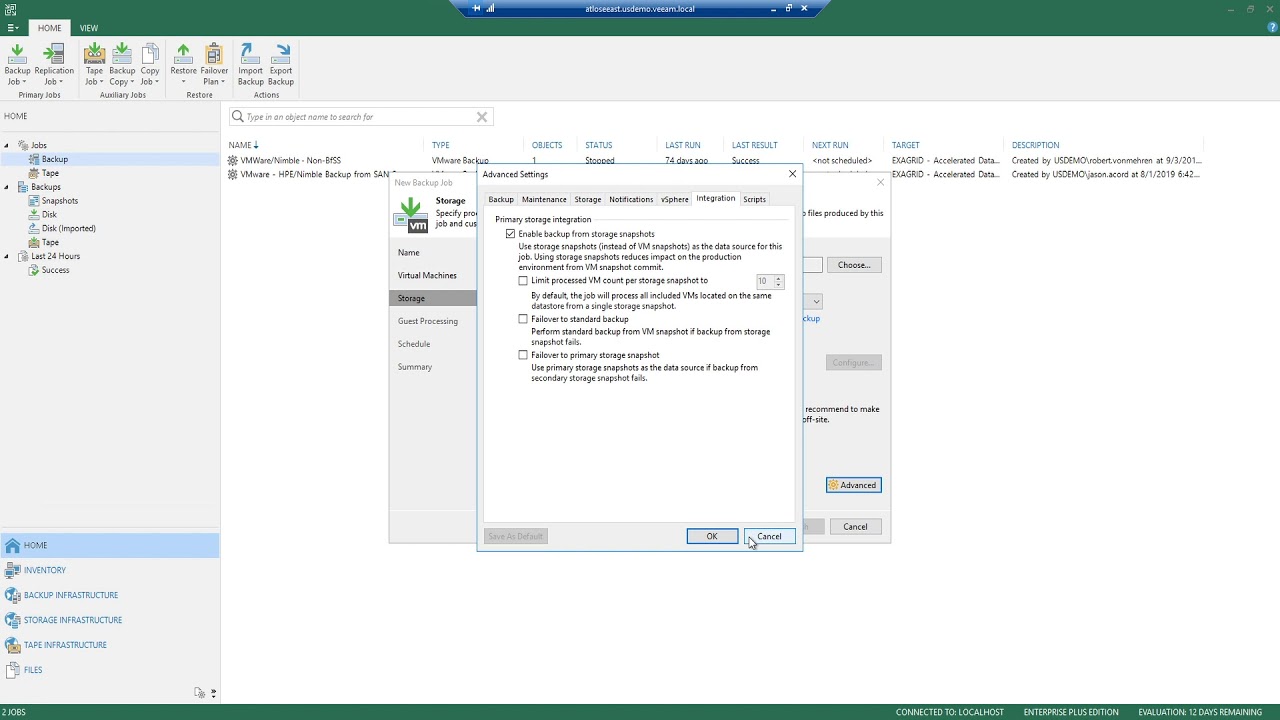
Task: Open the Backup Job ribbon button
Action: (x=17, y=65)
